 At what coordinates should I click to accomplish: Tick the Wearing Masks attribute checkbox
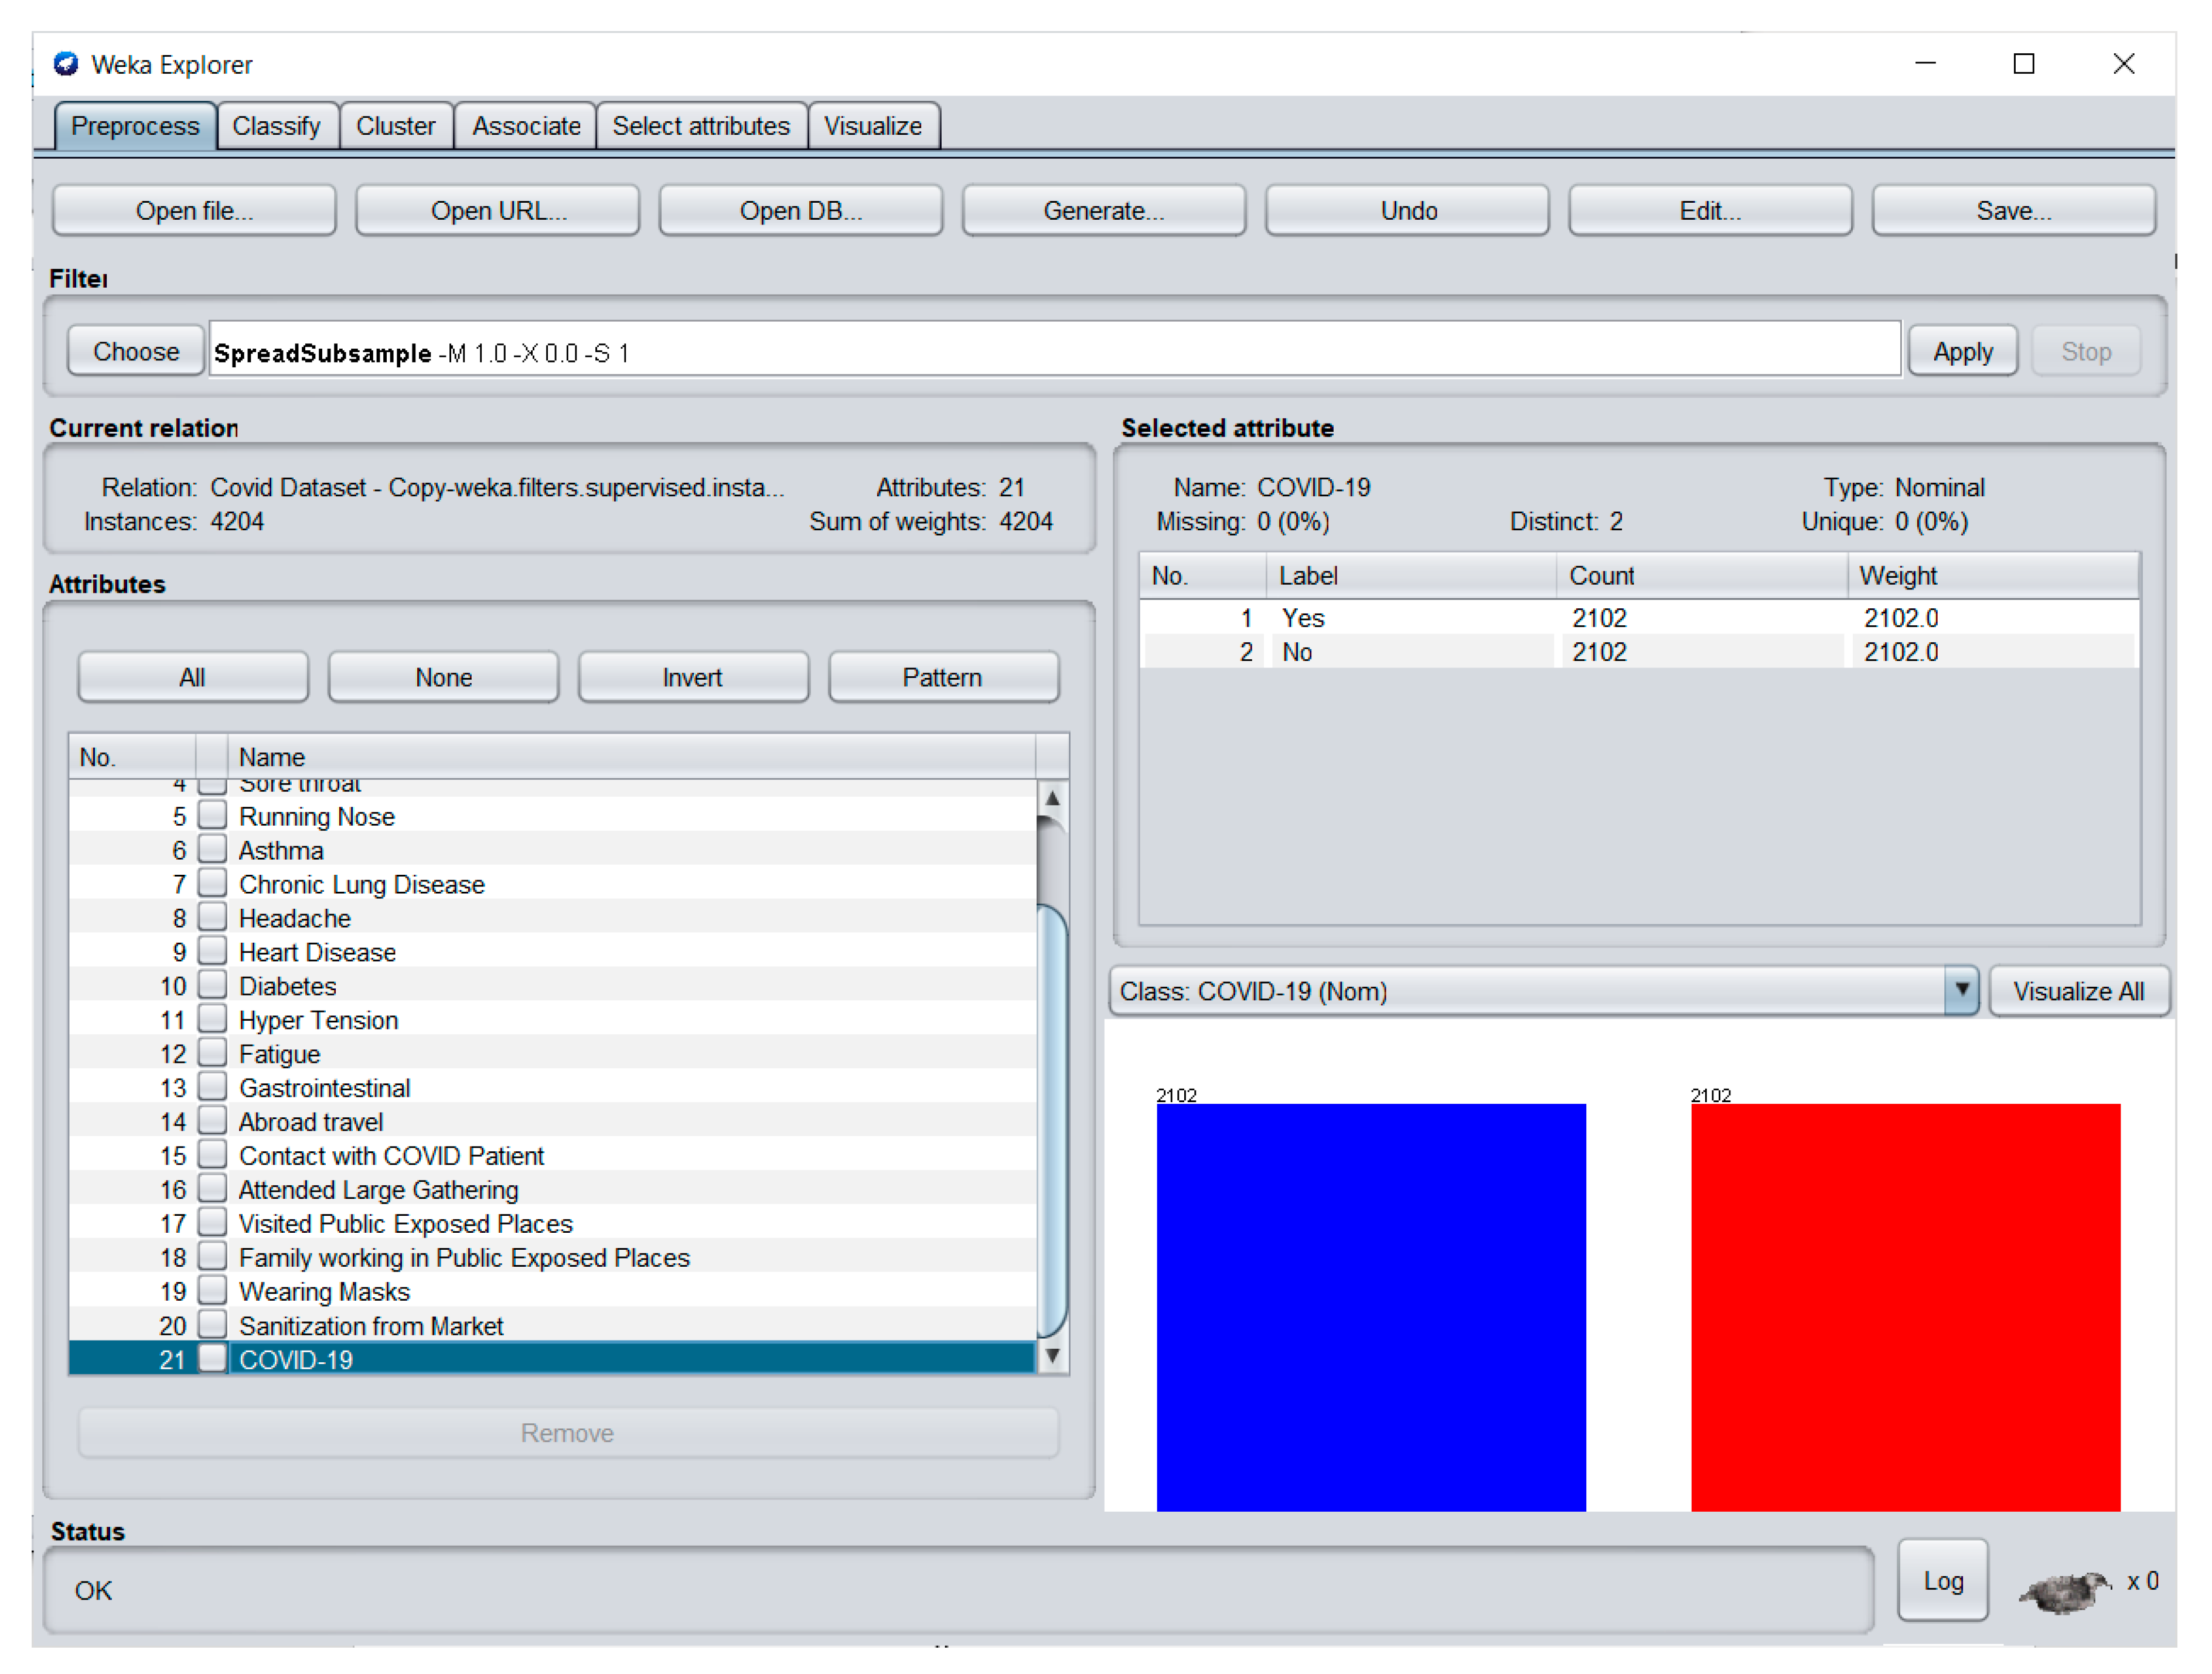212,1291
